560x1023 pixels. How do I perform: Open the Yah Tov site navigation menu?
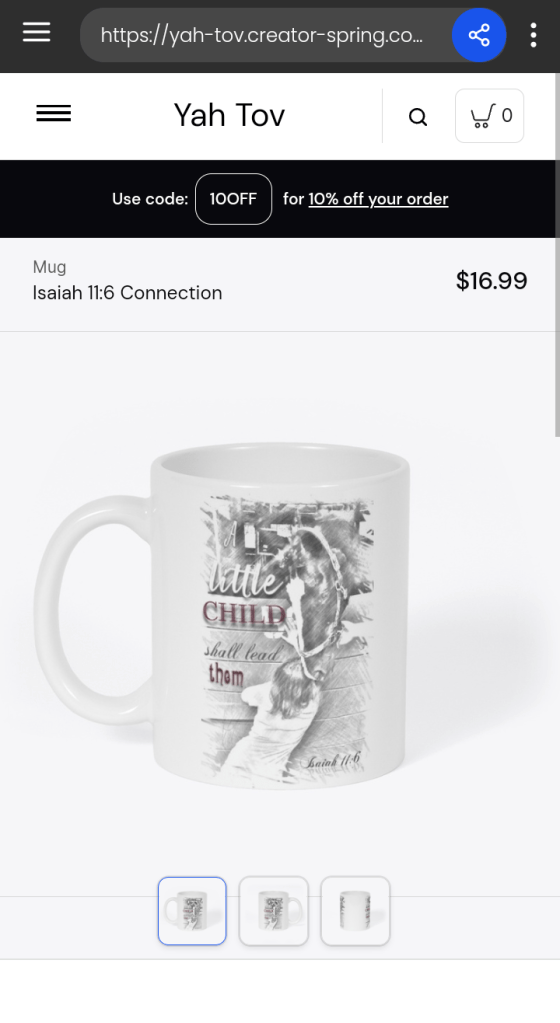[x=54, y=114]
